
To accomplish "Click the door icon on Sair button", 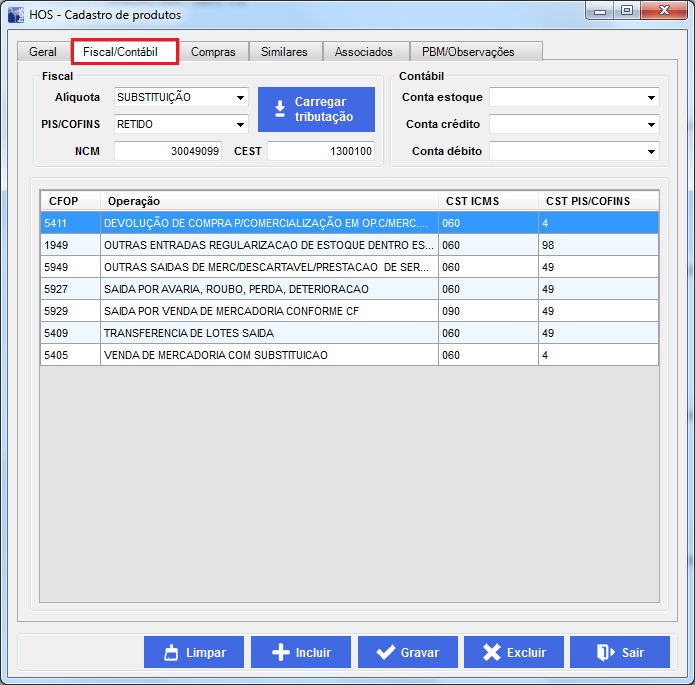I will click(603, 653).
